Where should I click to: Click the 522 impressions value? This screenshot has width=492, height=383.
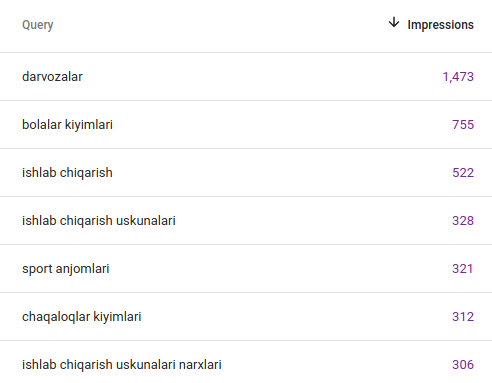(463, 173)
